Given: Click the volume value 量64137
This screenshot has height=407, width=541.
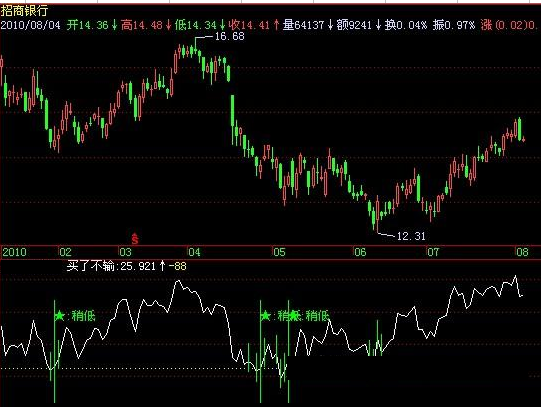Looking at the screenshot, I should click(x=304, y=25).
